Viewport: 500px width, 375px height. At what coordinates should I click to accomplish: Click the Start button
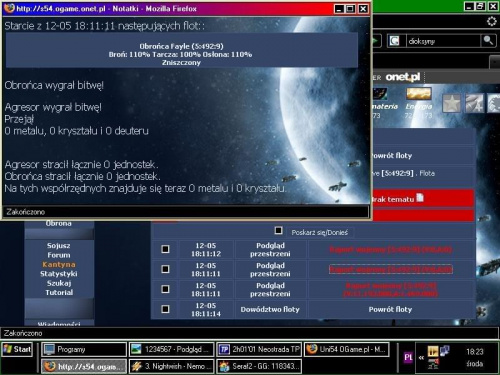tap(17, 349)
